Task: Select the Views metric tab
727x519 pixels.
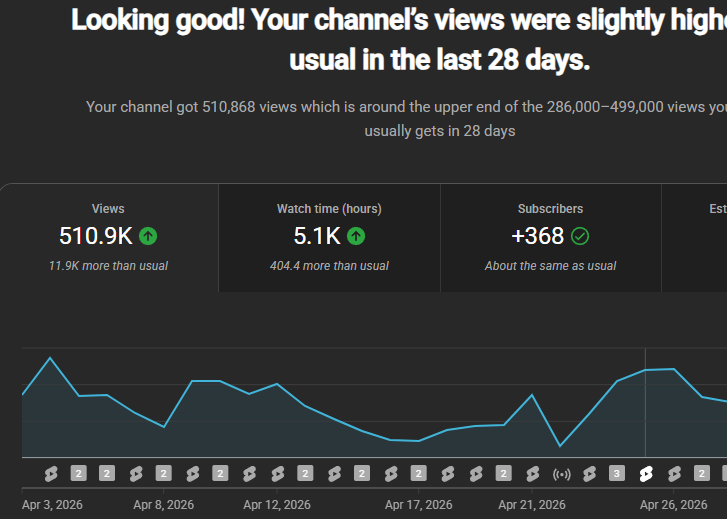Action: (x=108, y=238)
